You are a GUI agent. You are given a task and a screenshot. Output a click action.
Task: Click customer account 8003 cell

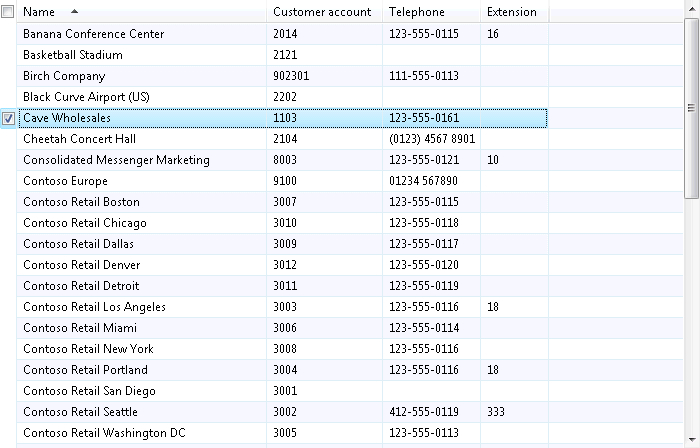[x=325, y=160]
